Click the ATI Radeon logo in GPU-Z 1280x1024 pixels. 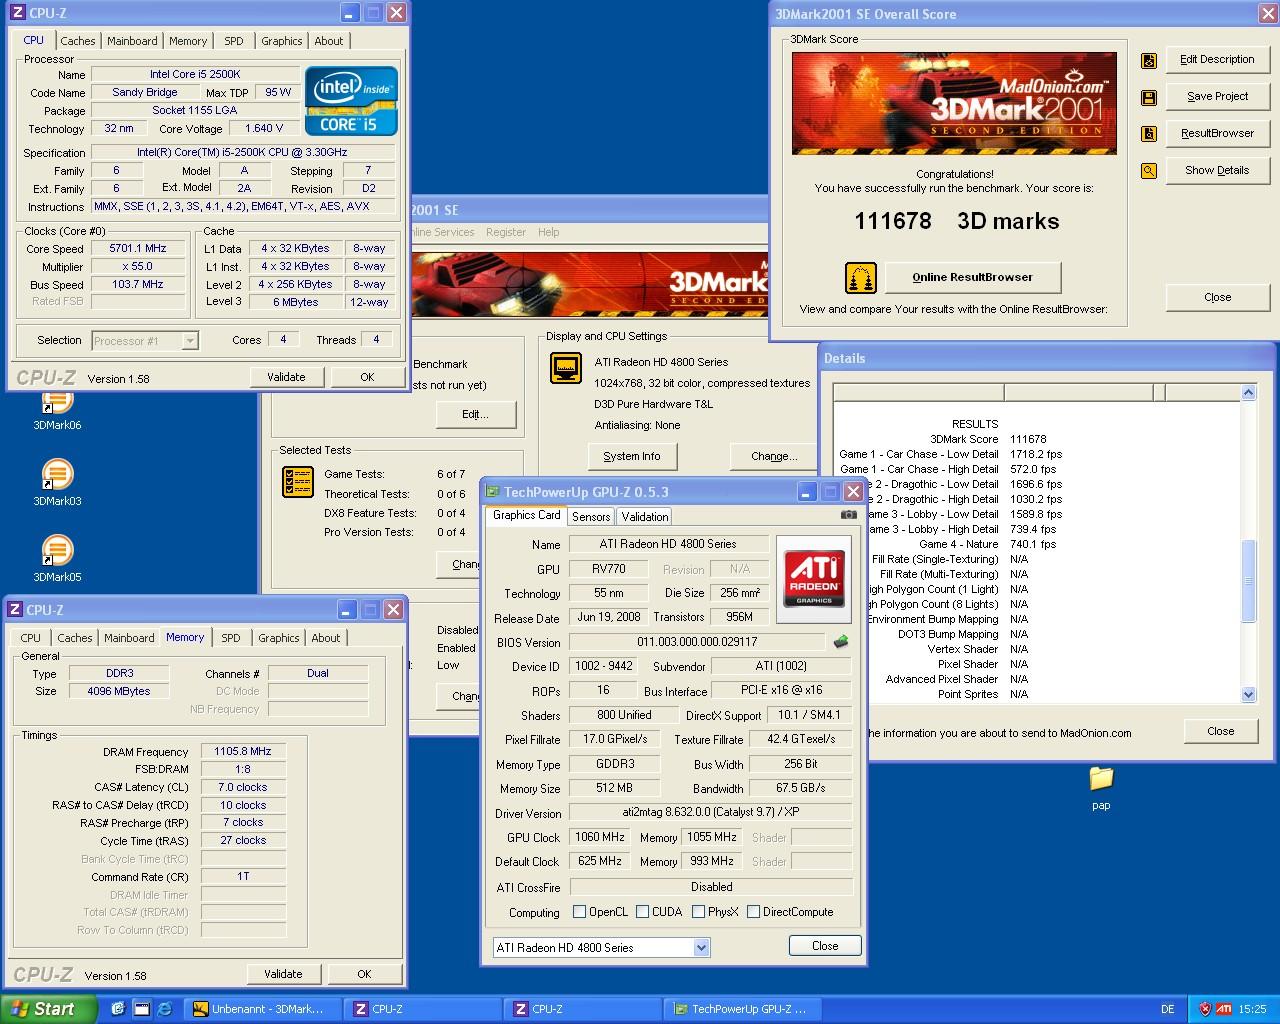(x=814, y=579)
